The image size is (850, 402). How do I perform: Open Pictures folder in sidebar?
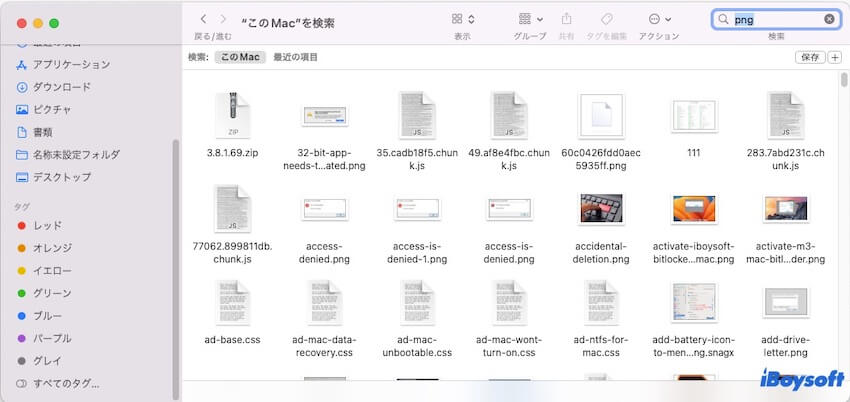pos(51,109)
